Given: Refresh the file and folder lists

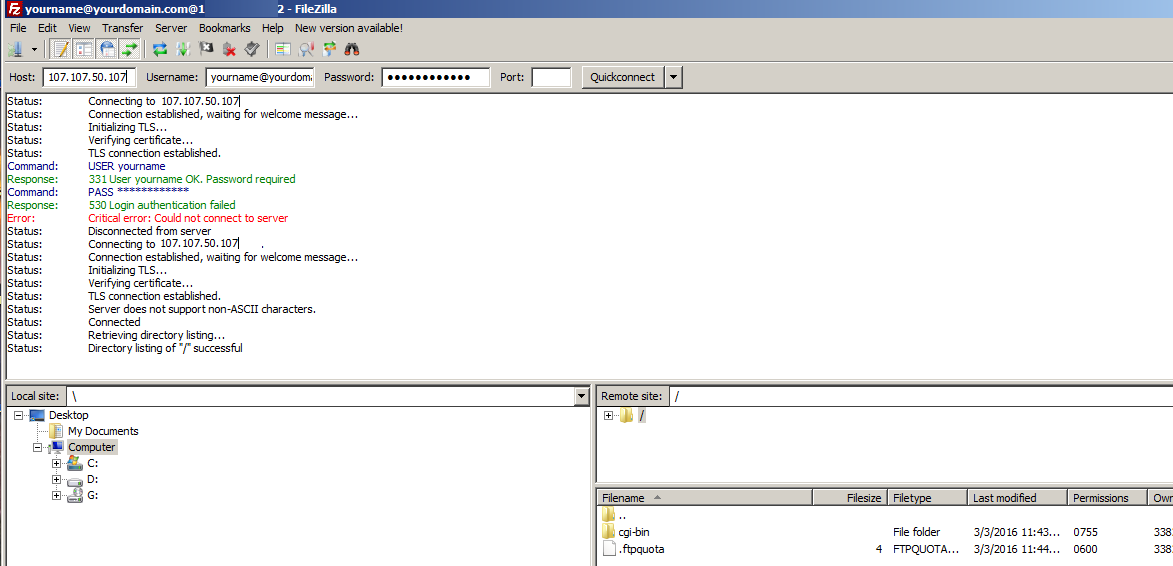Looking at the screenshot, I should coord(160,48).
